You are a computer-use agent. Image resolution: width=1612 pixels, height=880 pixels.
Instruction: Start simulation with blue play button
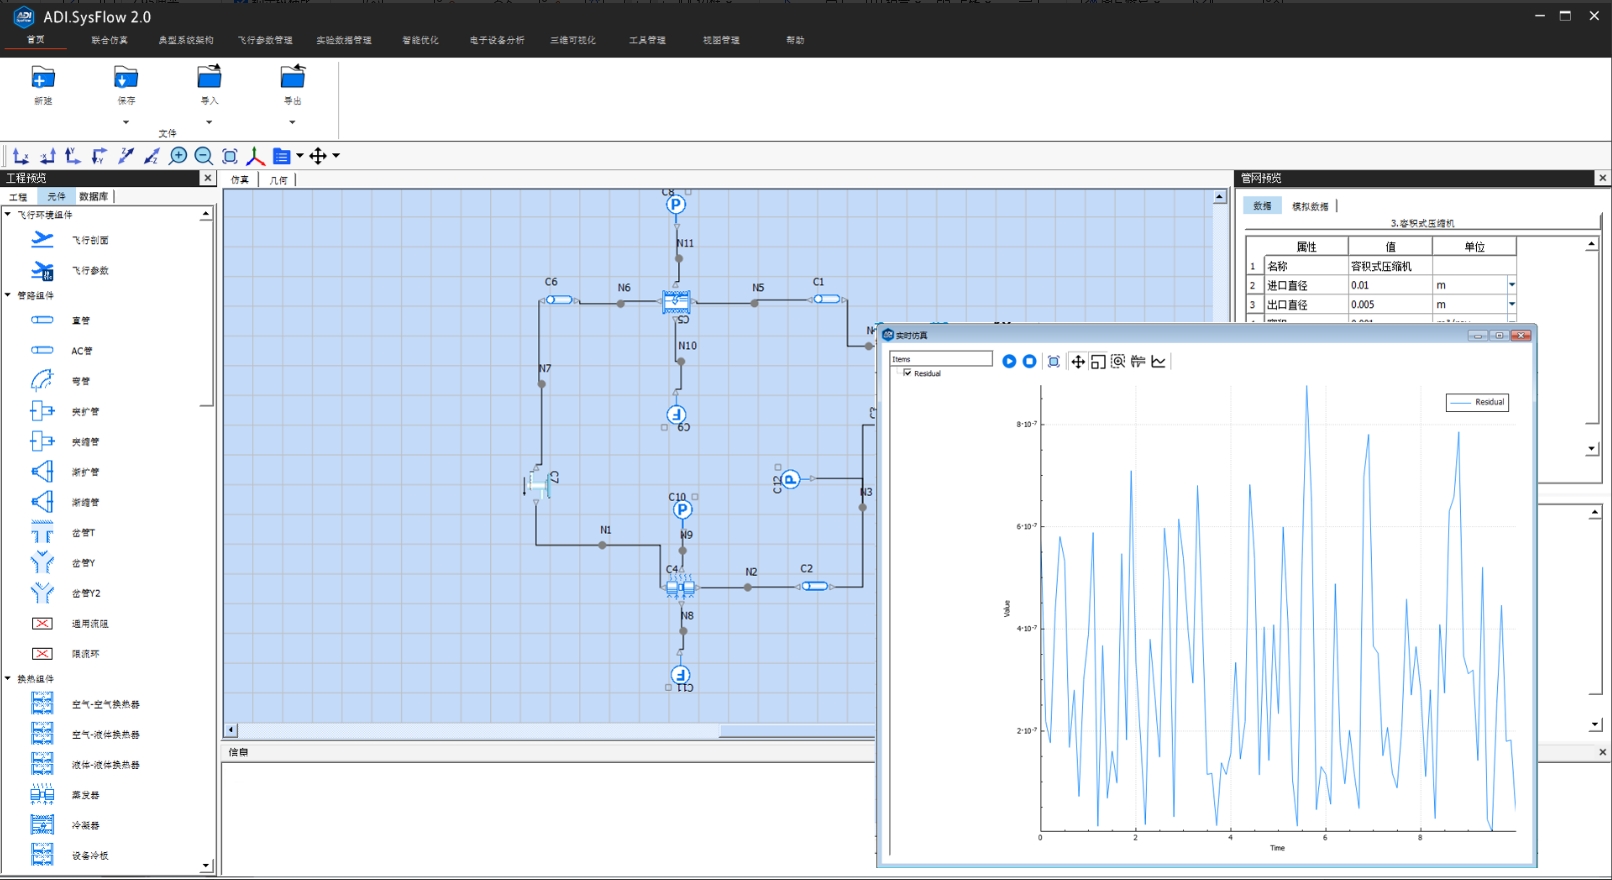(1009, 361)
